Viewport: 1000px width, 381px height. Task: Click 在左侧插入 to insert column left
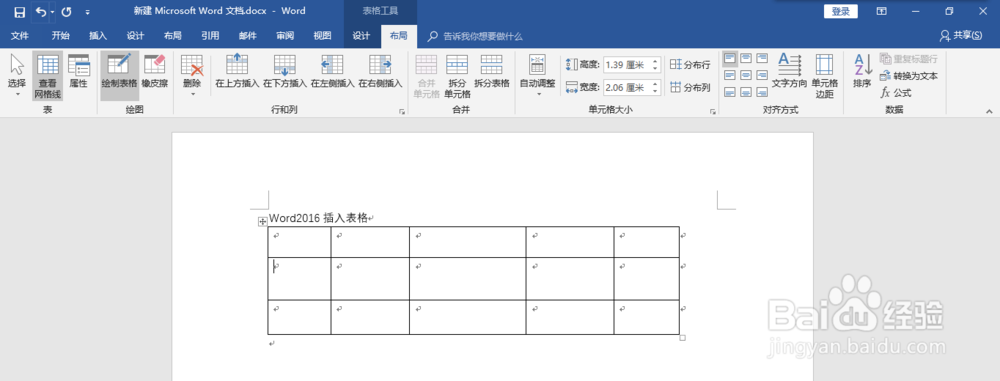tap(332, 71)
